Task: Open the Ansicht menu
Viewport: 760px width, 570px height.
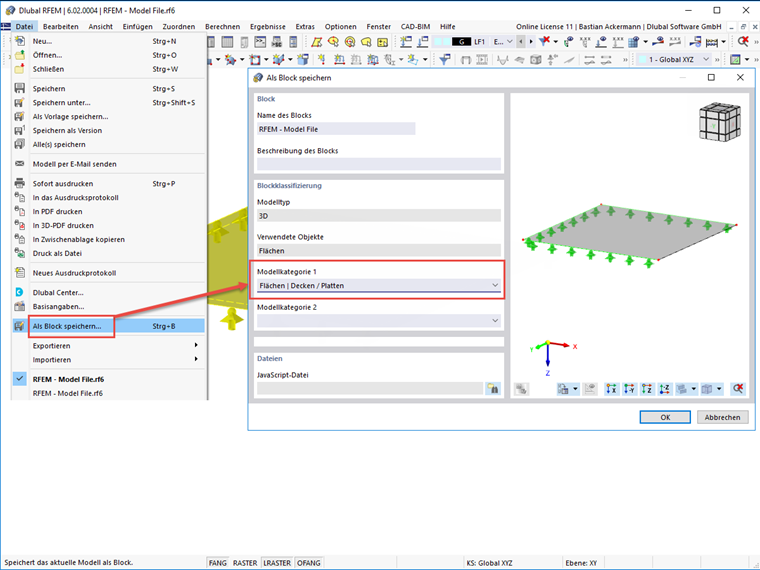Action: (x=100, y=27)
